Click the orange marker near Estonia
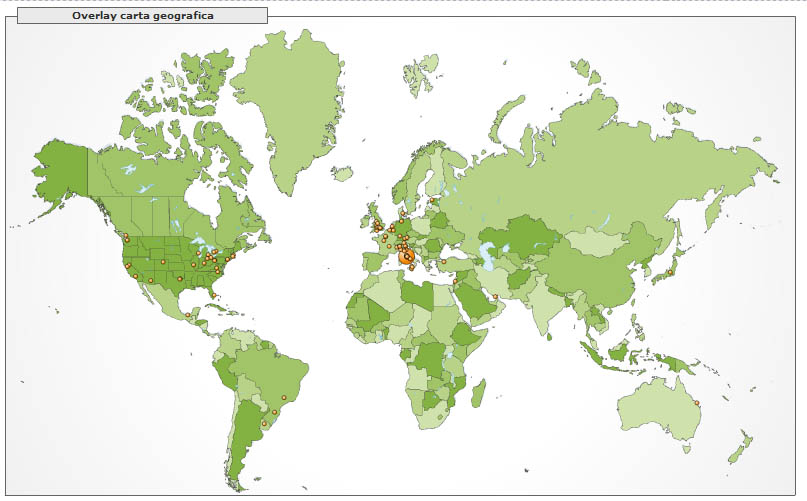 pos(432,200)
